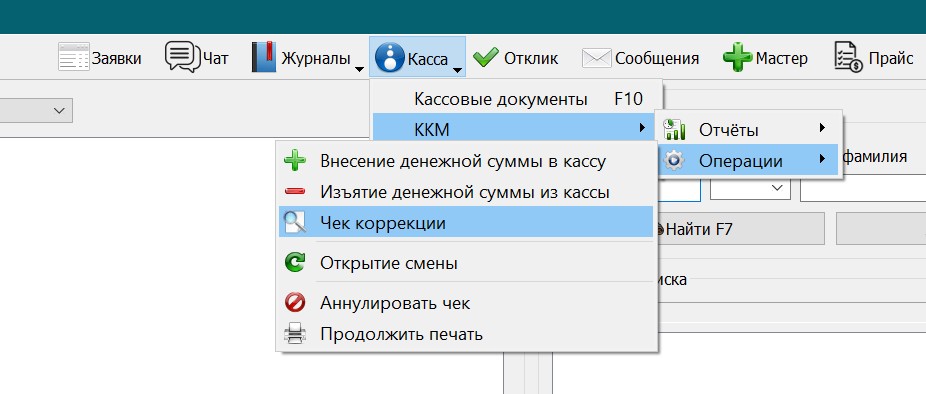Click the Отчёты chart icon
Viewport: 926px width, 394px height.
pyautogui.click(x=674, y=129)
